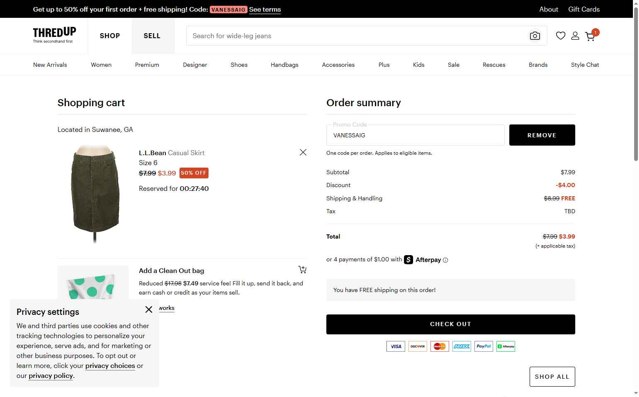
Task: Click the camera visual search icon
Action: [x=535, y=36]
